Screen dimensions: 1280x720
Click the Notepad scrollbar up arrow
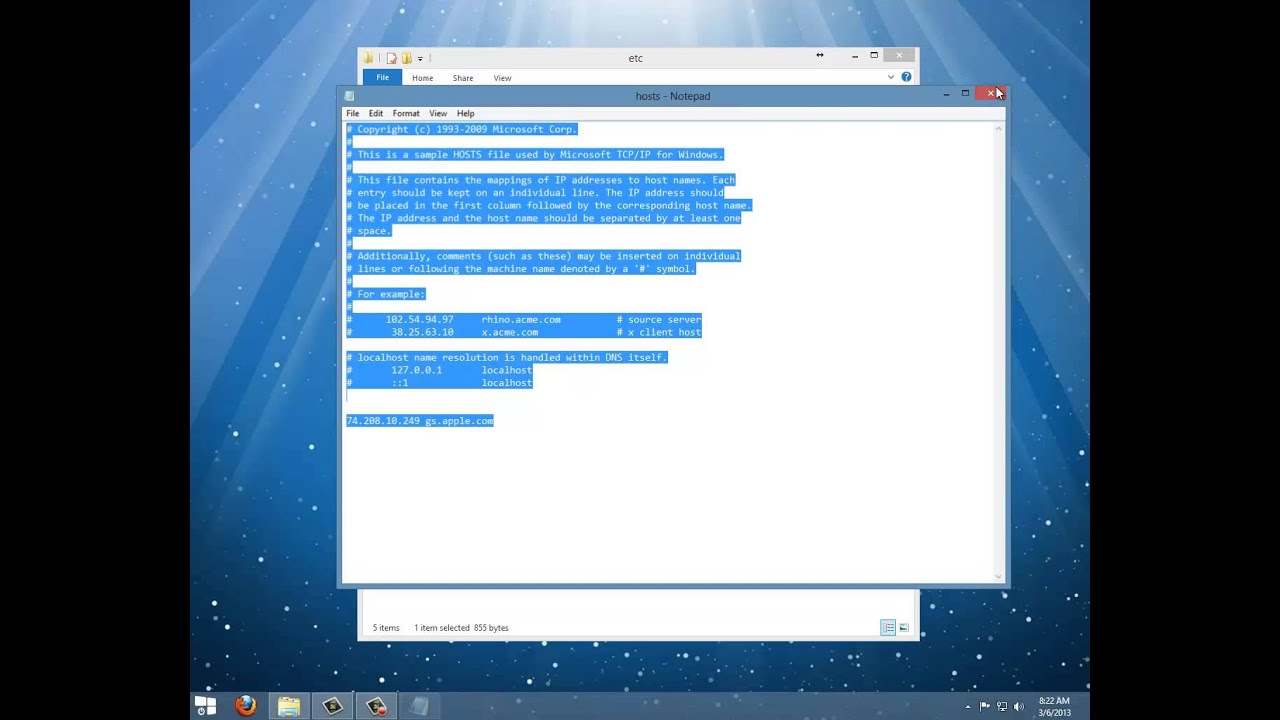(x=997, y=129)
